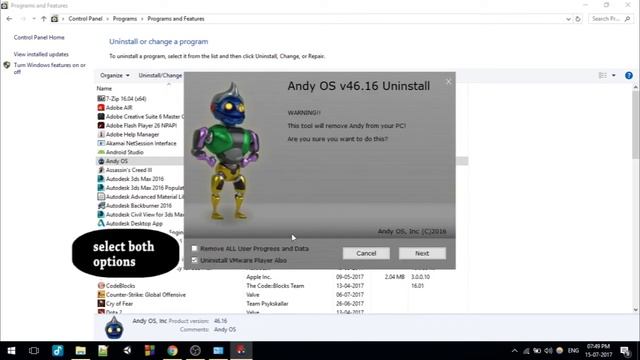The width and height of the screenshot is (640, 360).
Task: Select Autodesk Civil View for 3ds Max icon
Action: (101, 214)
